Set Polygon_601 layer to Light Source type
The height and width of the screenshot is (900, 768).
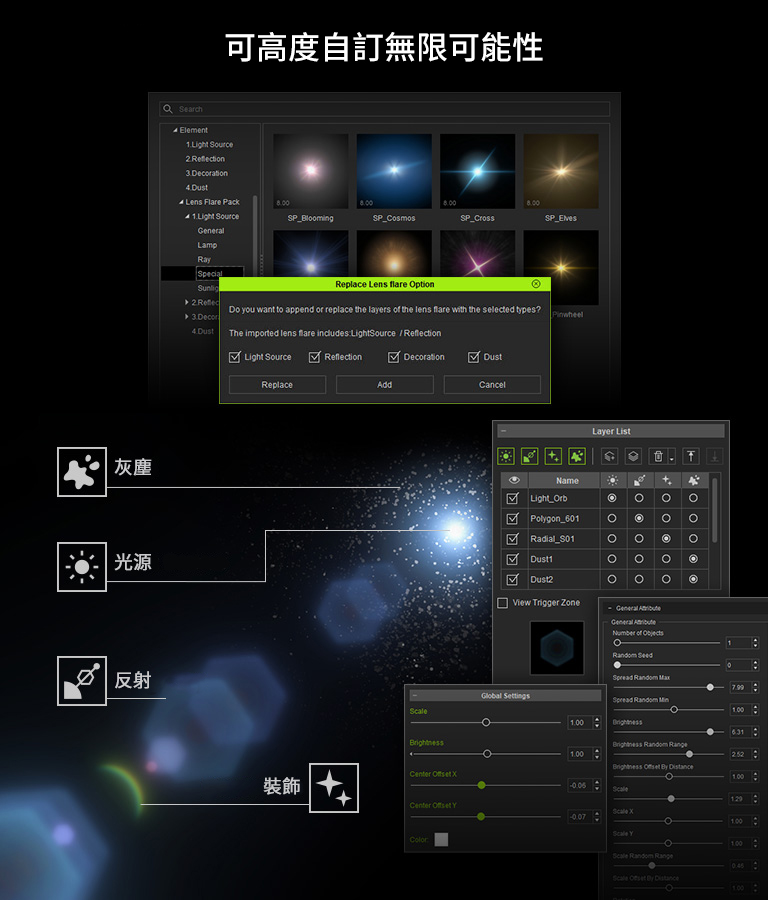pyautogui.click(x=612, y=519)
